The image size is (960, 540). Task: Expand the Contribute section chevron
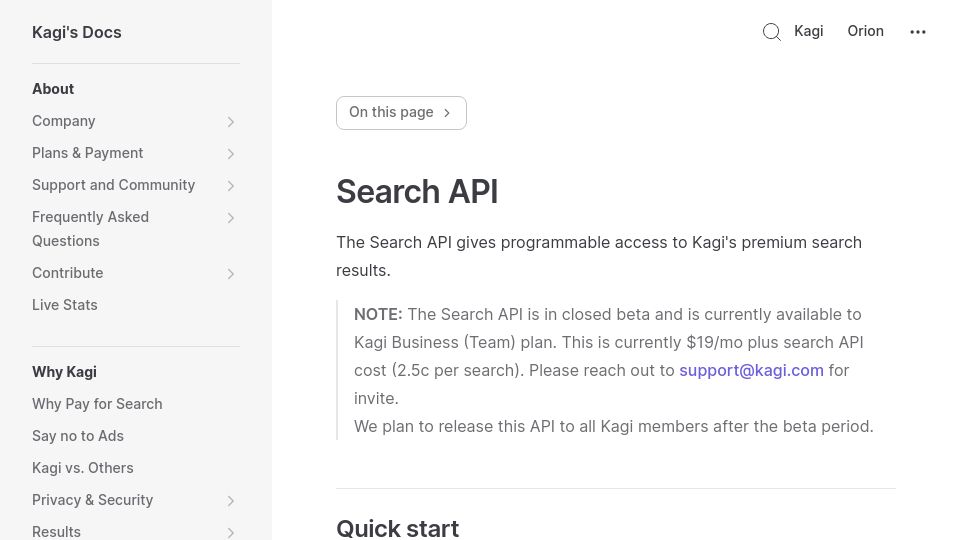pyautogui.click(x=231, y=274)
